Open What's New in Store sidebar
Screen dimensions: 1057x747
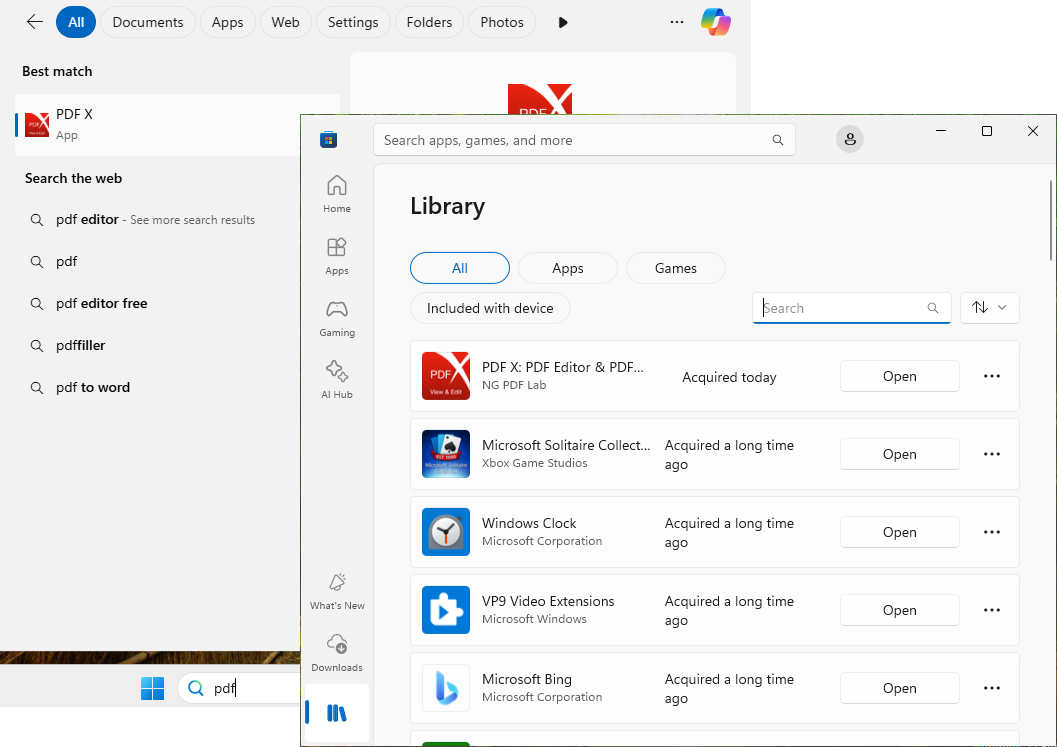coord(336,591)
